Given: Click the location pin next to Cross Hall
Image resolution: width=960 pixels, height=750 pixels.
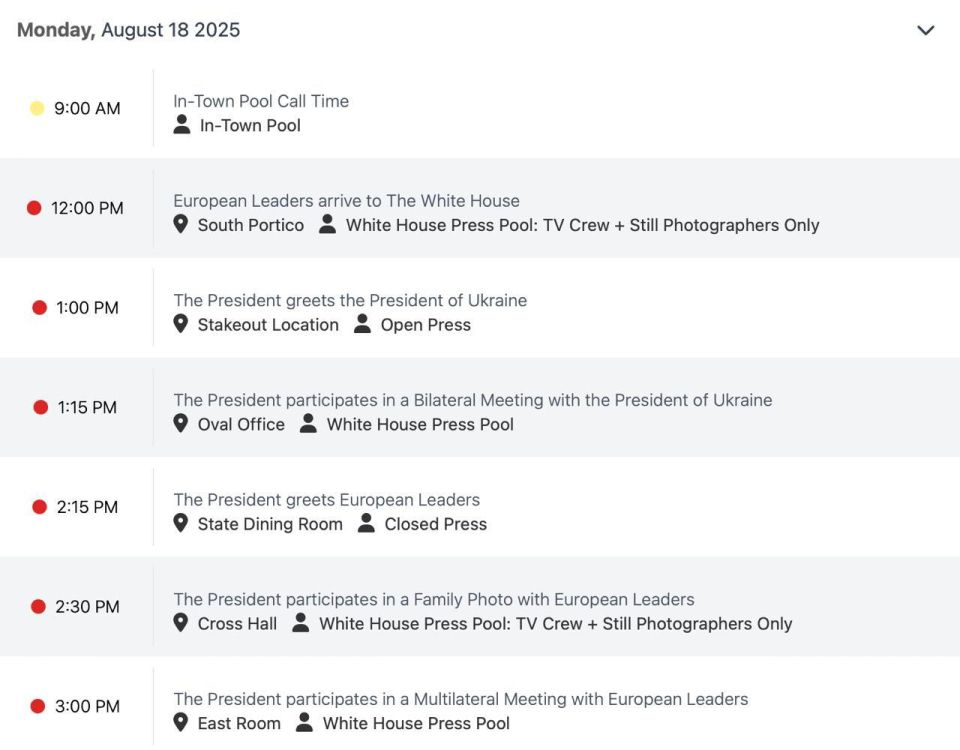Looking at the screenshot, I should [x=180, y=623].
